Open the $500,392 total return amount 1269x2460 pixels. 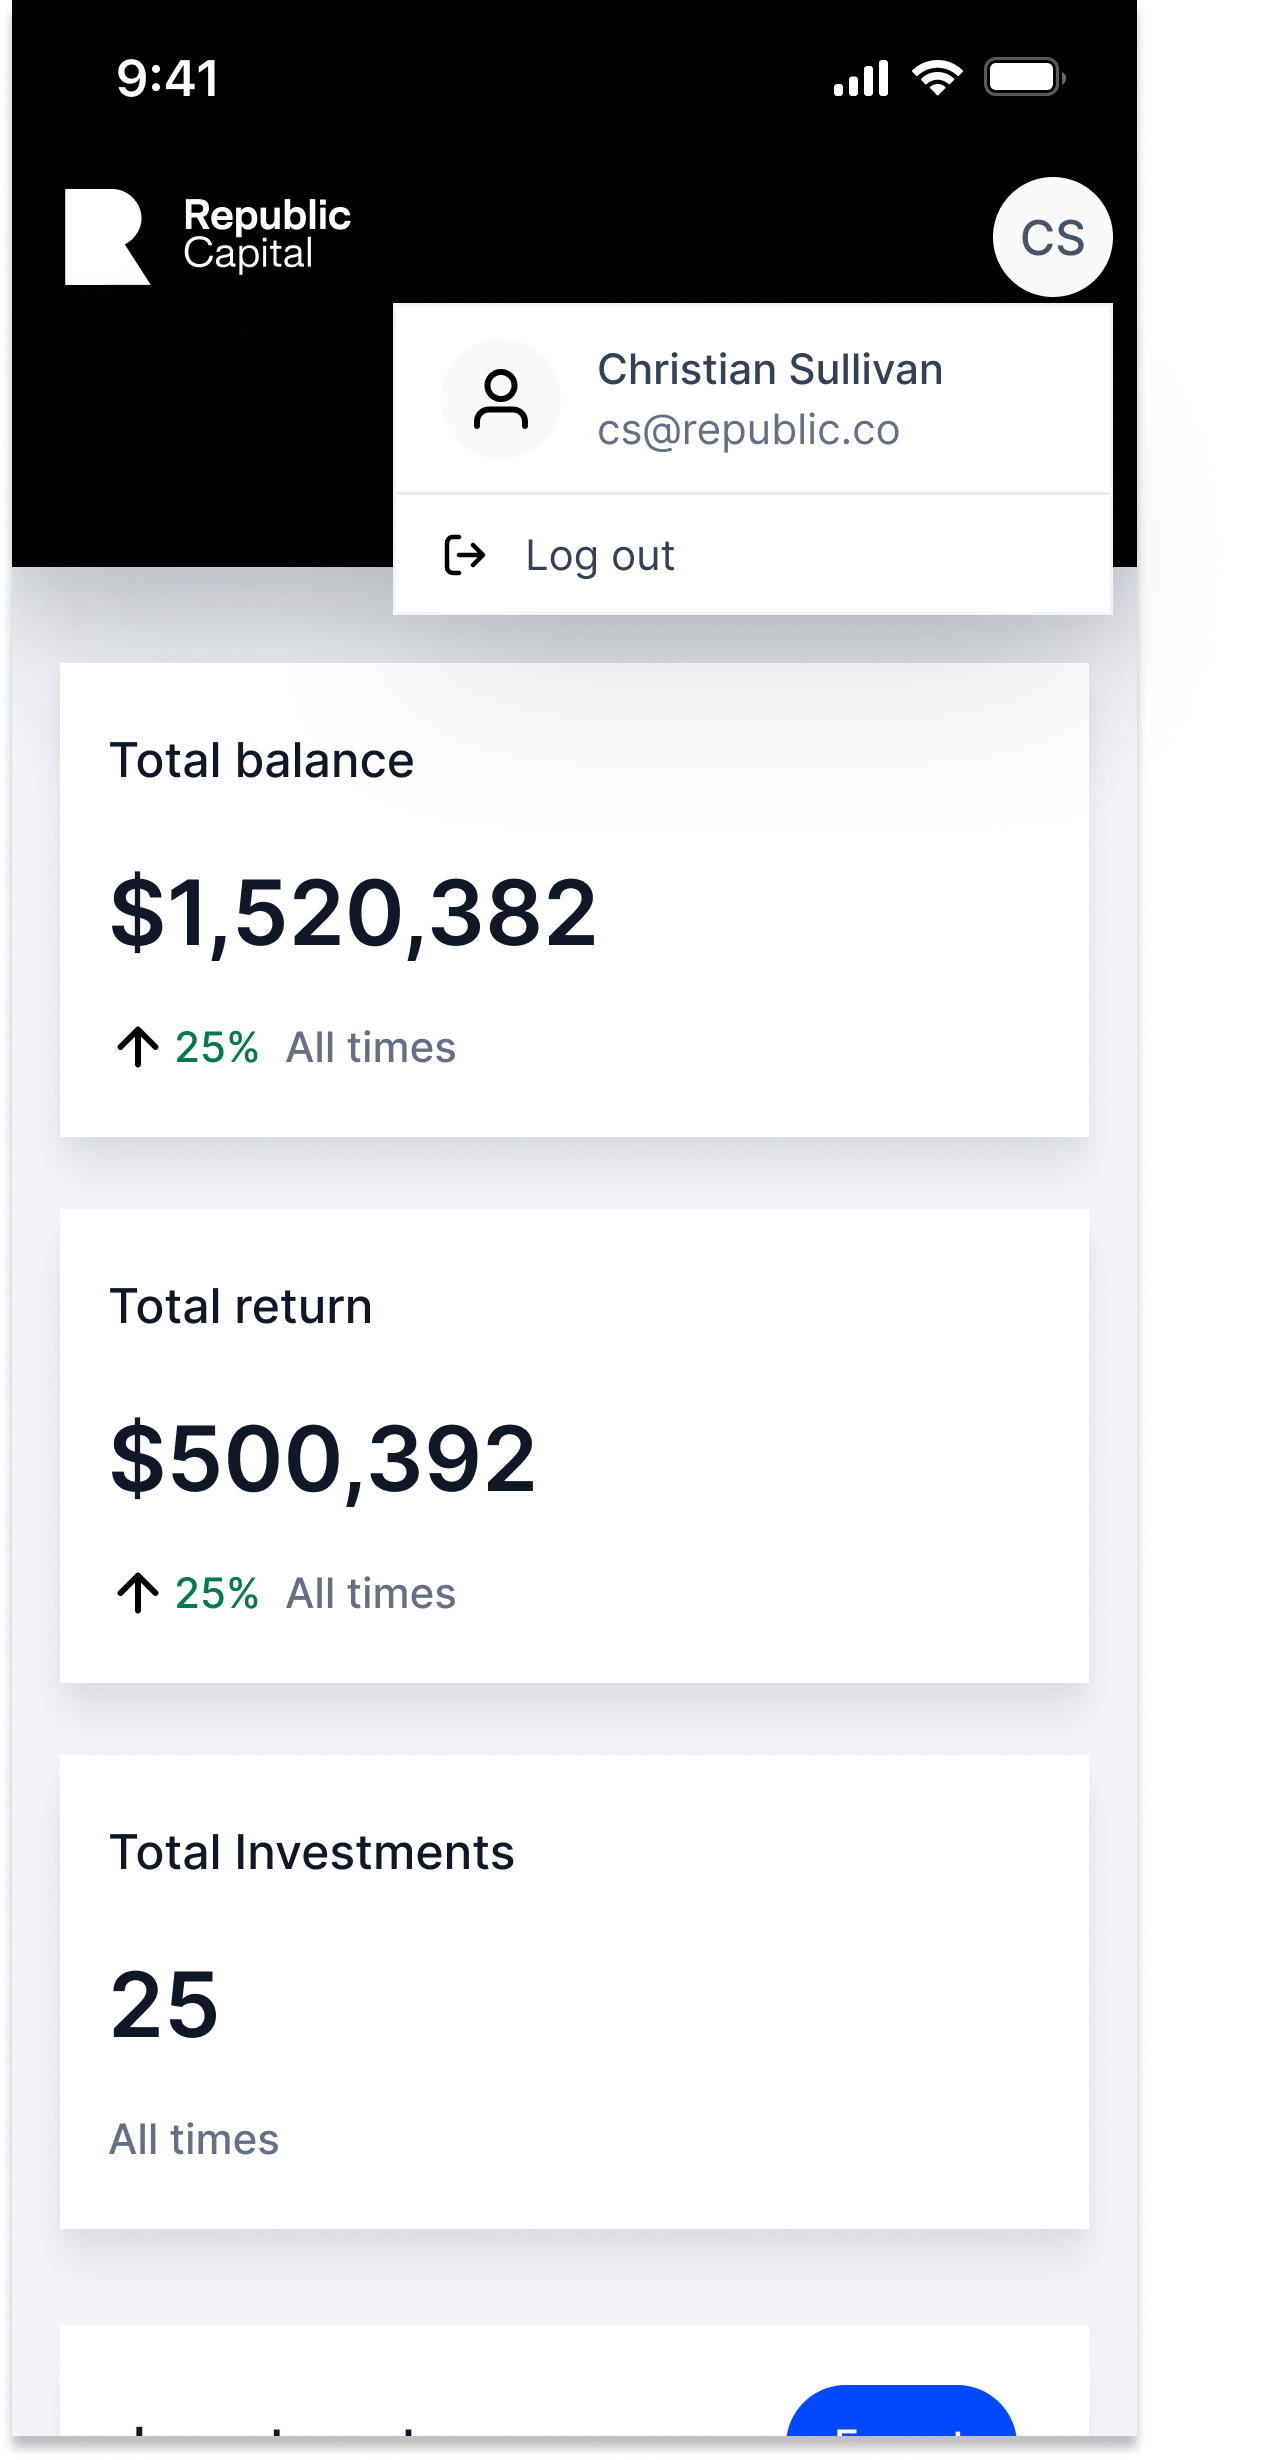tap(323, 1458)
